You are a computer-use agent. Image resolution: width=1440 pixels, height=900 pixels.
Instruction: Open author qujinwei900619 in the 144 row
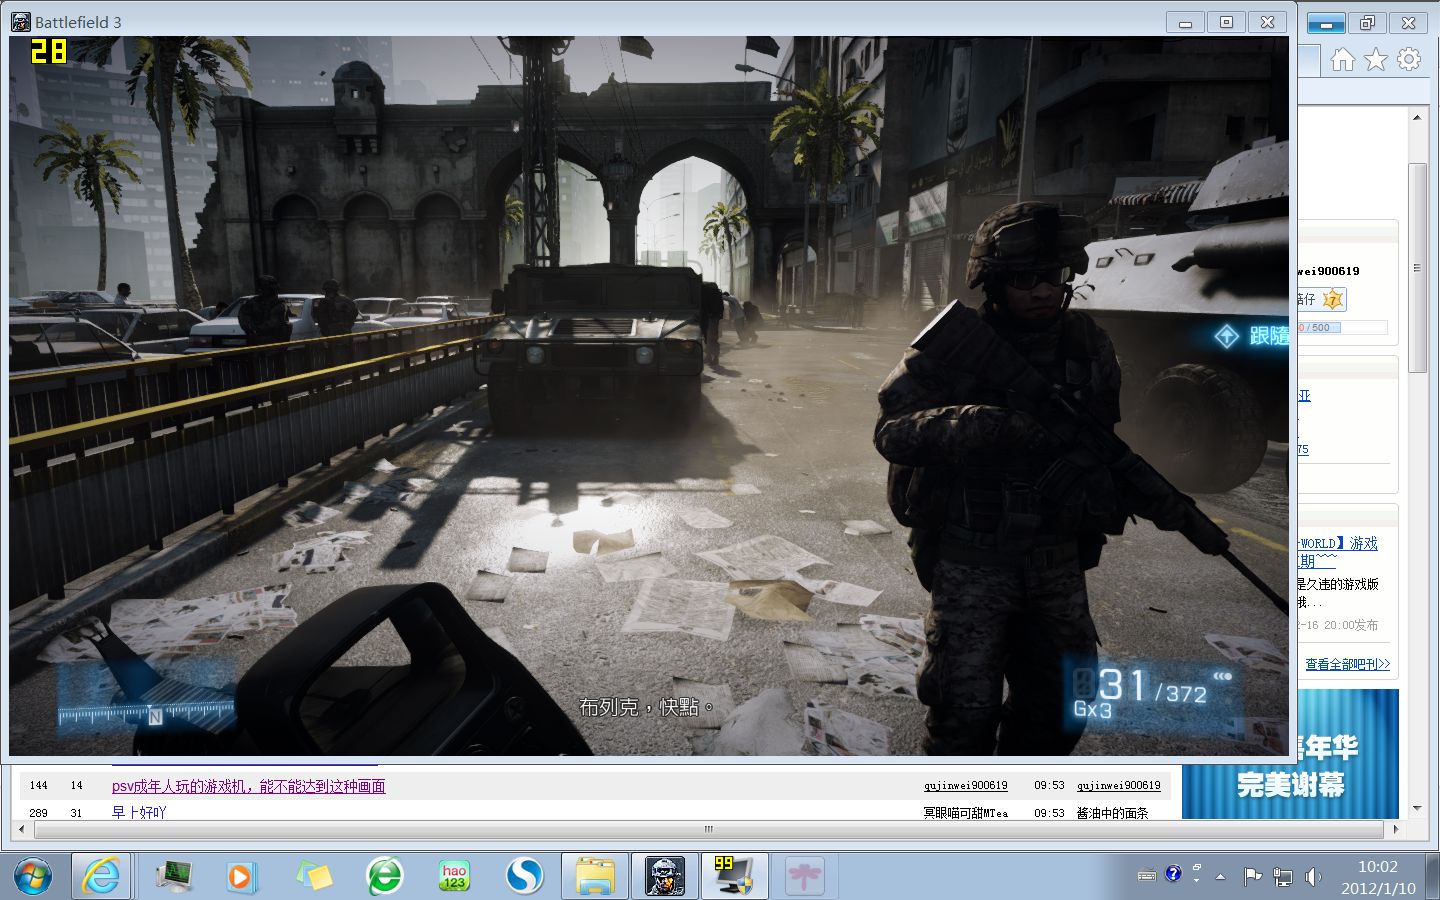click(966, 786)
